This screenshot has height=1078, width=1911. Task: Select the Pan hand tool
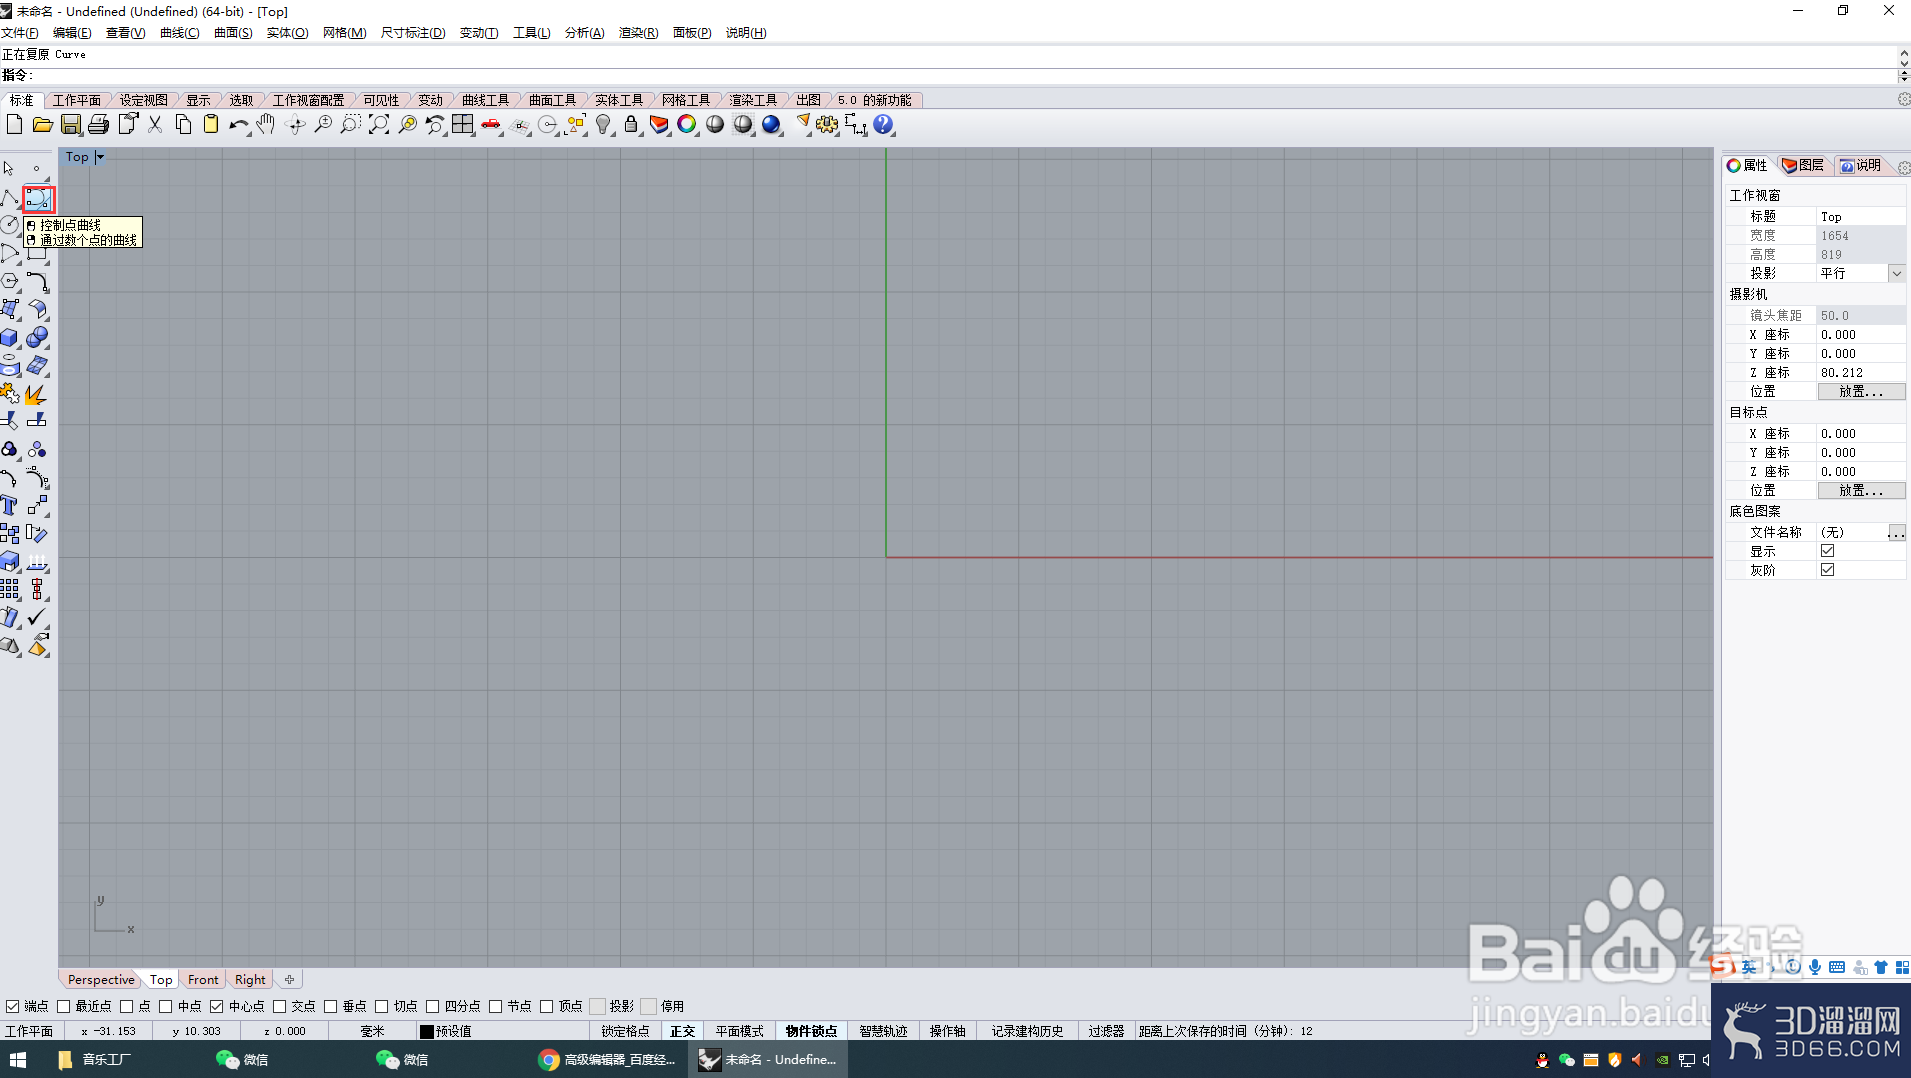266,125
